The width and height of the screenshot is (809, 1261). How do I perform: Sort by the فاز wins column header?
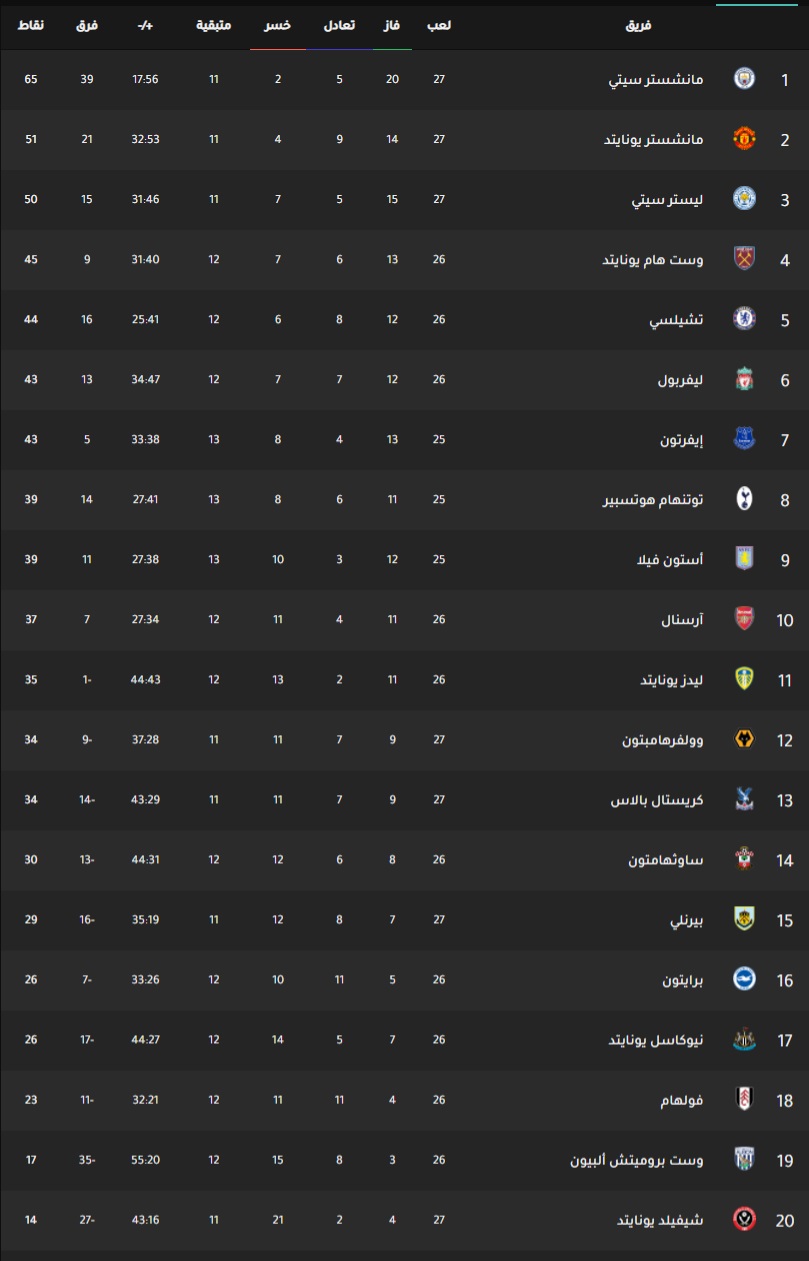392,25
